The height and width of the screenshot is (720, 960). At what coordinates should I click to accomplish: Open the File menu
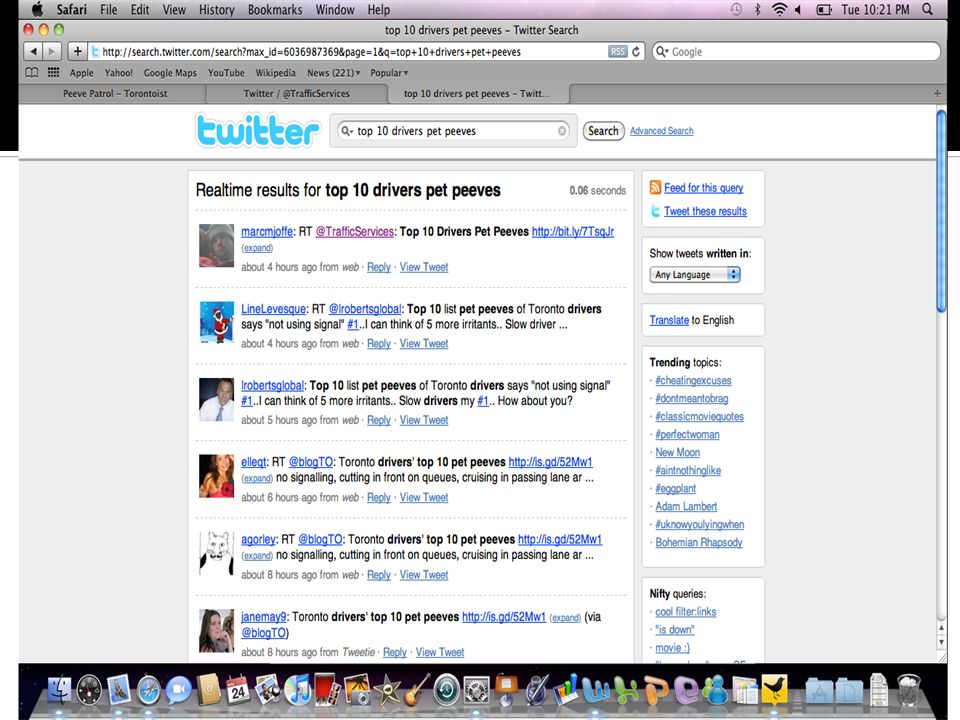point(108,9)
